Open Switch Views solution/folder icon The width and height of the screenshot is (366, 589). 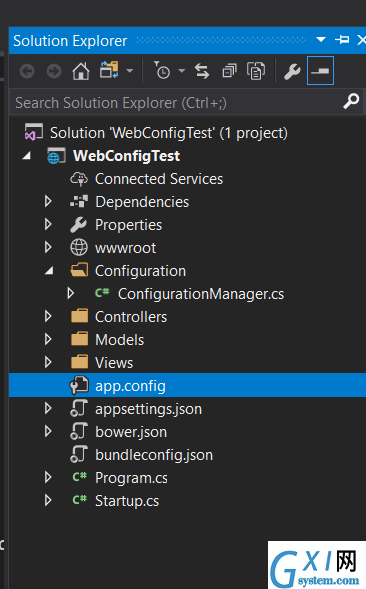[x=109, y=70]
